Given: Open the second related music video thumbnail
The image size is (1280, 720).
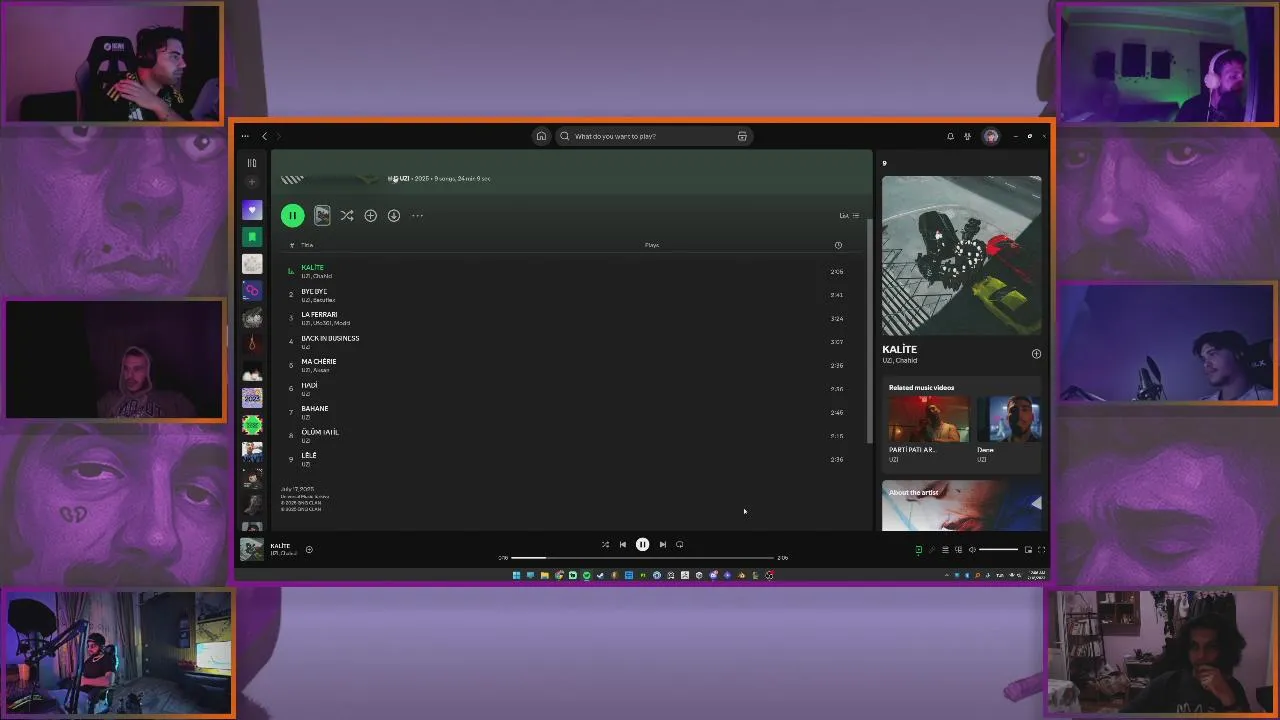Looking at the screenshot, I should [x=1009, y=419].
